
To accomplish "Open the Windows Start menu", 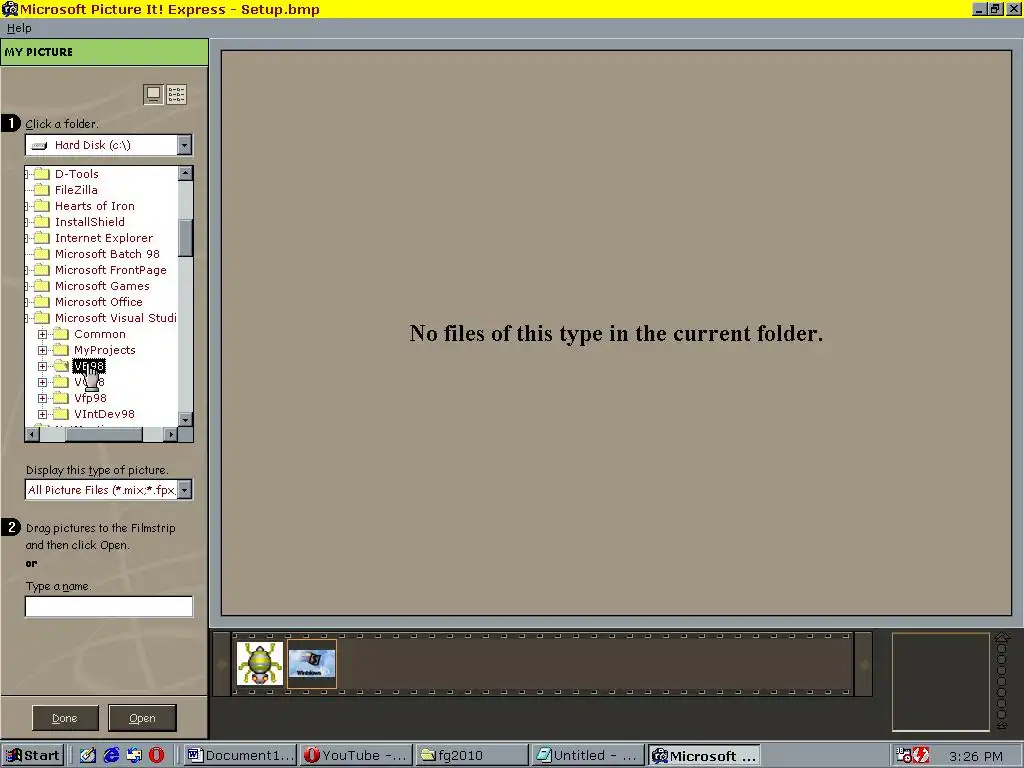I will coord(33,756).
